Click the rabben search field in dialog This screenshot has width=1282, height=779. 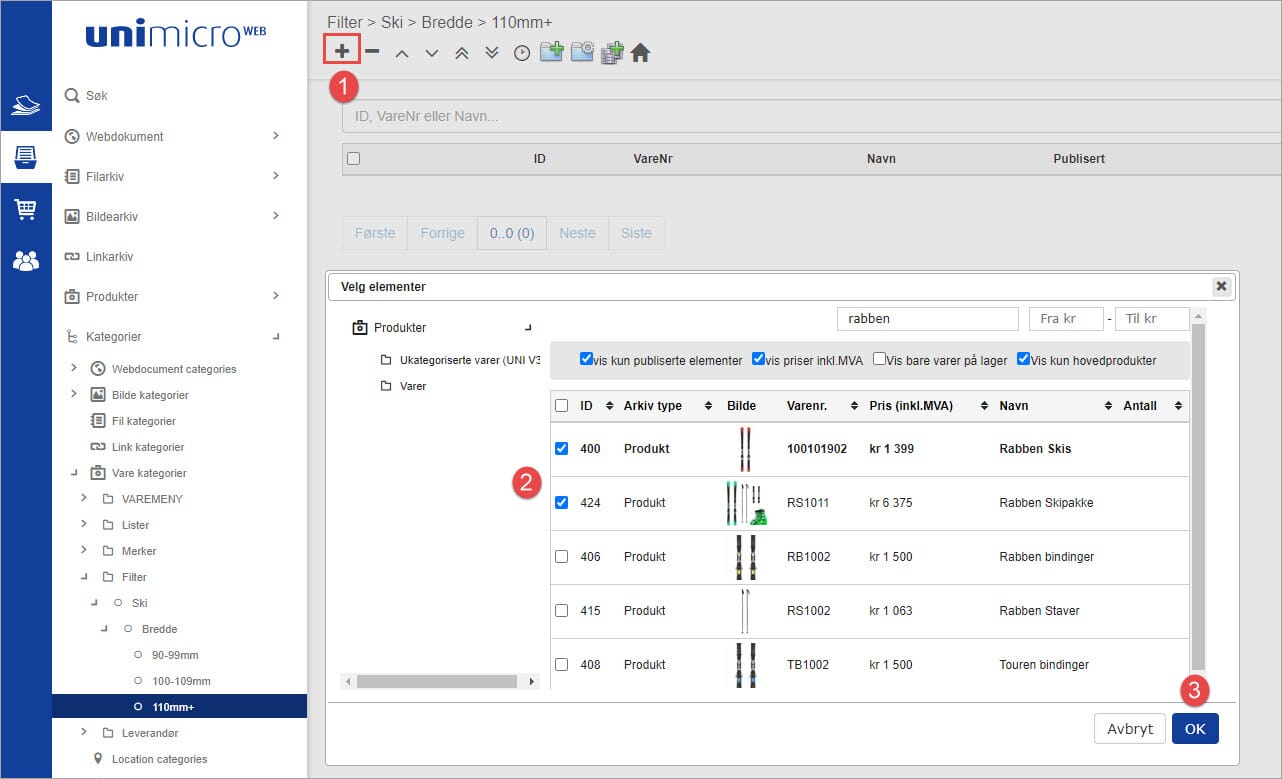pos(927,318)
